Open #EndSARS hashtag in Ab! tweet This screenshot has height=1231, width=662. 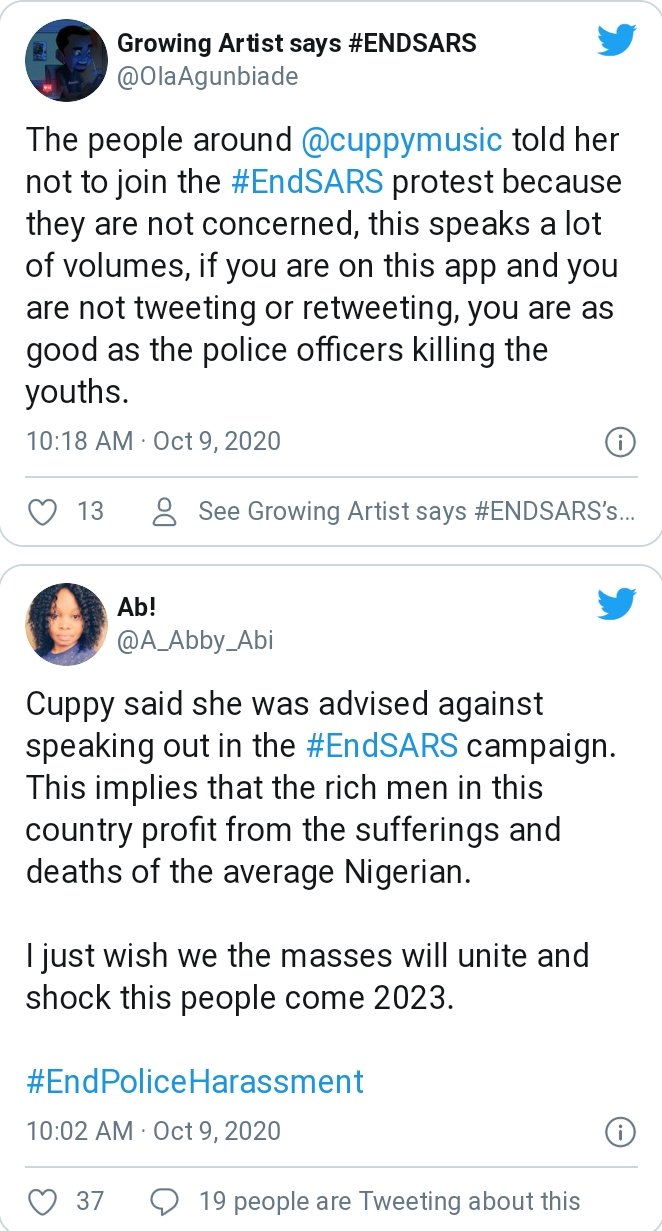click(379, 746)
